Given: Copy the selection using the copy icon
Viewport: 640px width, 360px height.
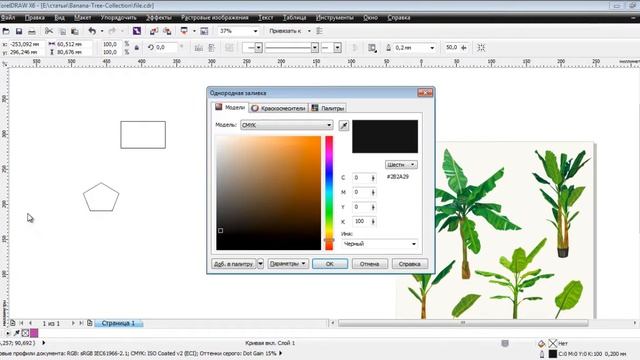Looking at the screenshot, I should [62, 31].
